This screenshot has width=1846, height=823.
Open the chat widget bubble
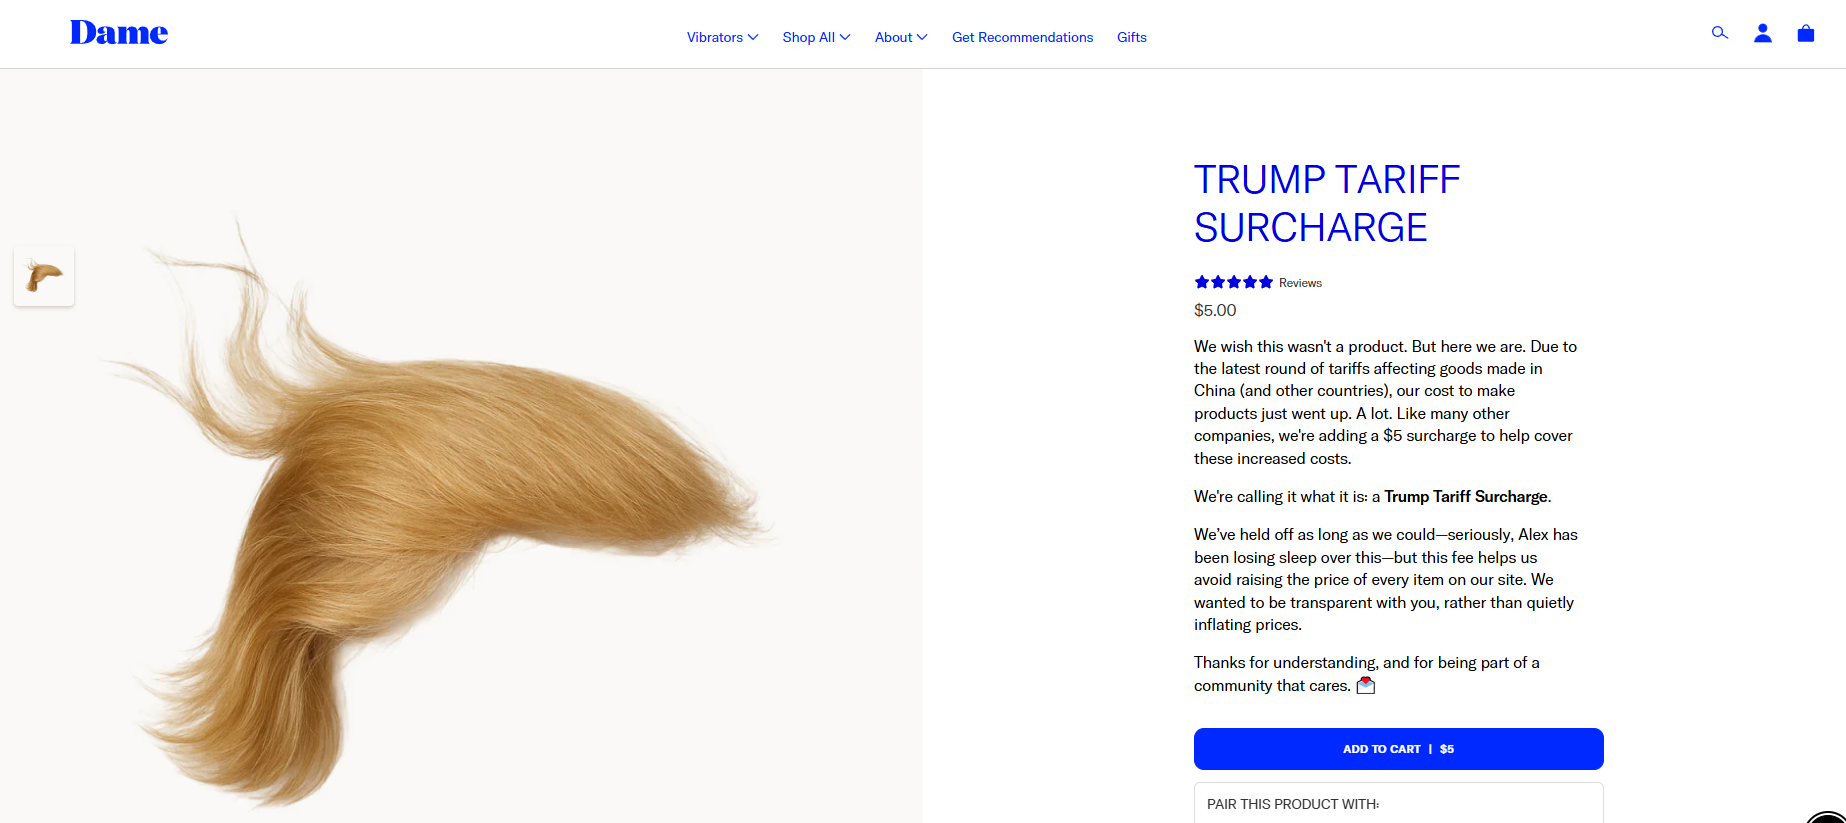(1828, 817)
